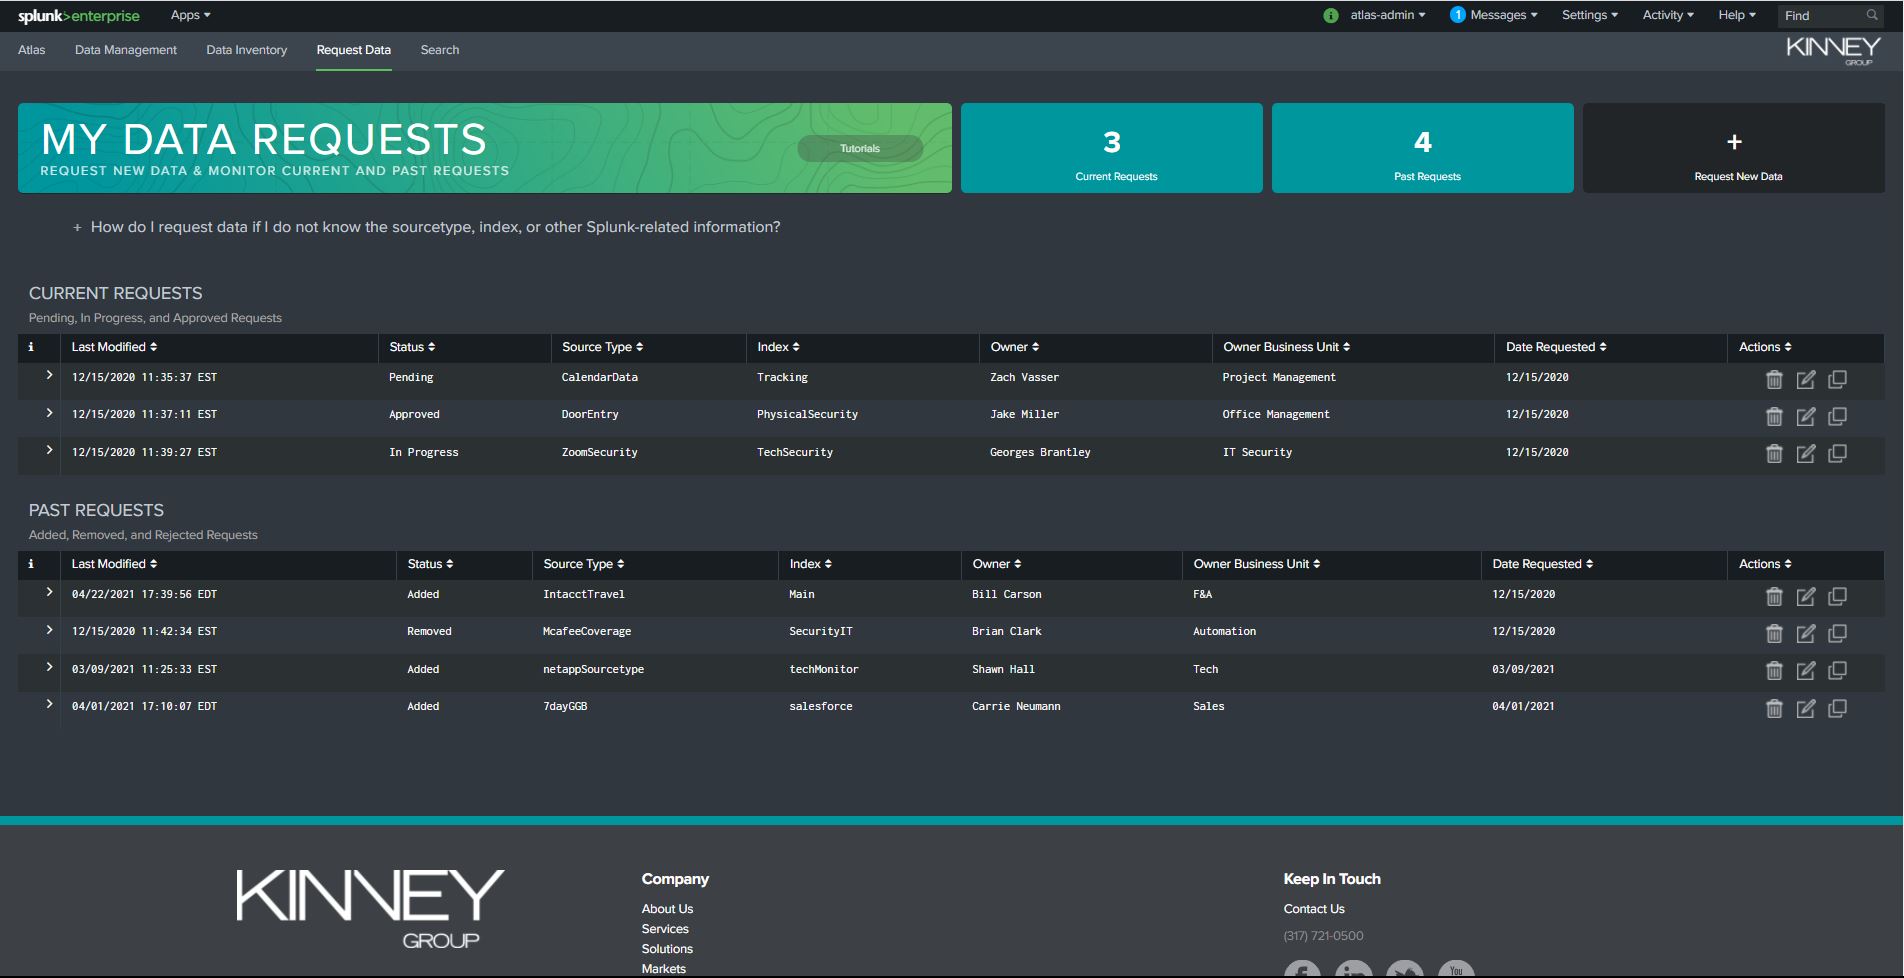Duplicate the 7dayGGB past request

tap(1838, 708)
